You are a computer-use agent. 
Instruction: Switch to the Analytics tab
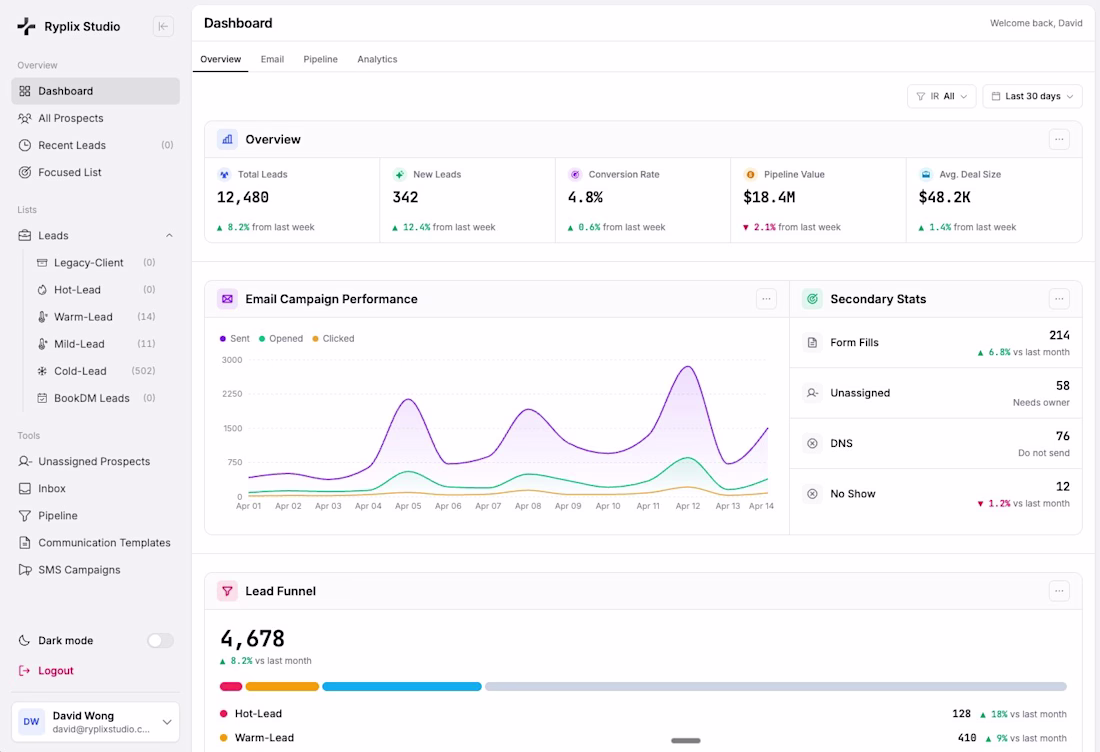click(377, 59)
